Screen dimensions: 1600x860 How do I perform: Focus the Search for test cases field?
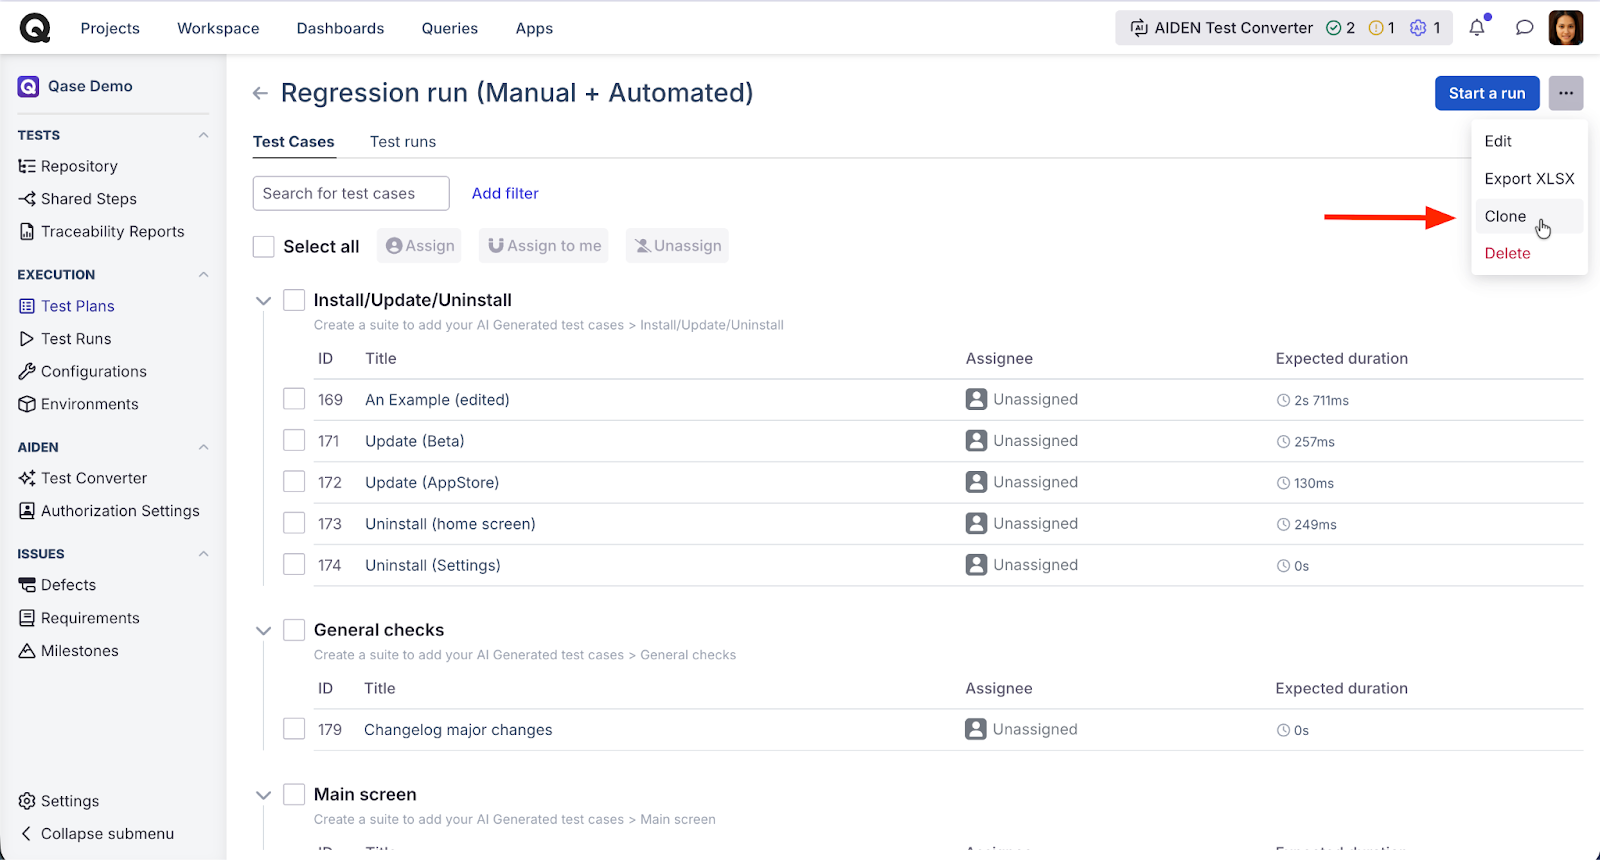coord(351,193)
